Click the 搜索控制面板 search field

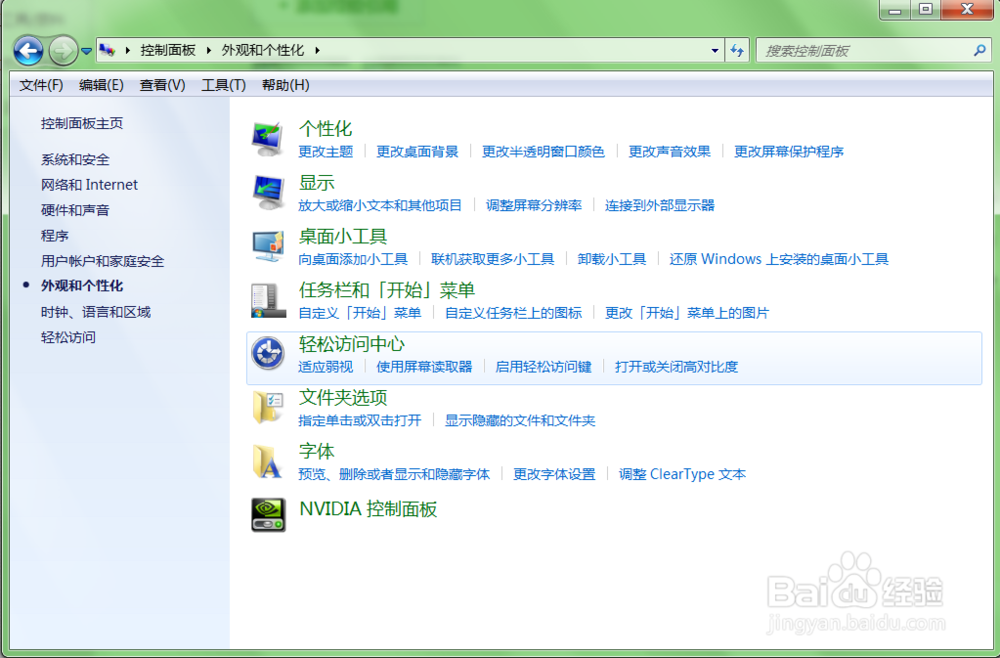point(870,50)
